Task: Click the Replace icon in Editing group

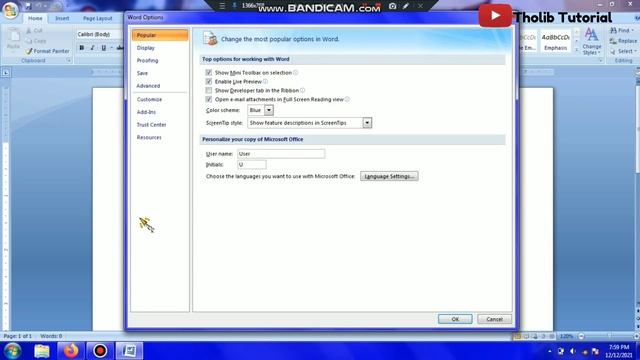Action: tap(613, 41)
